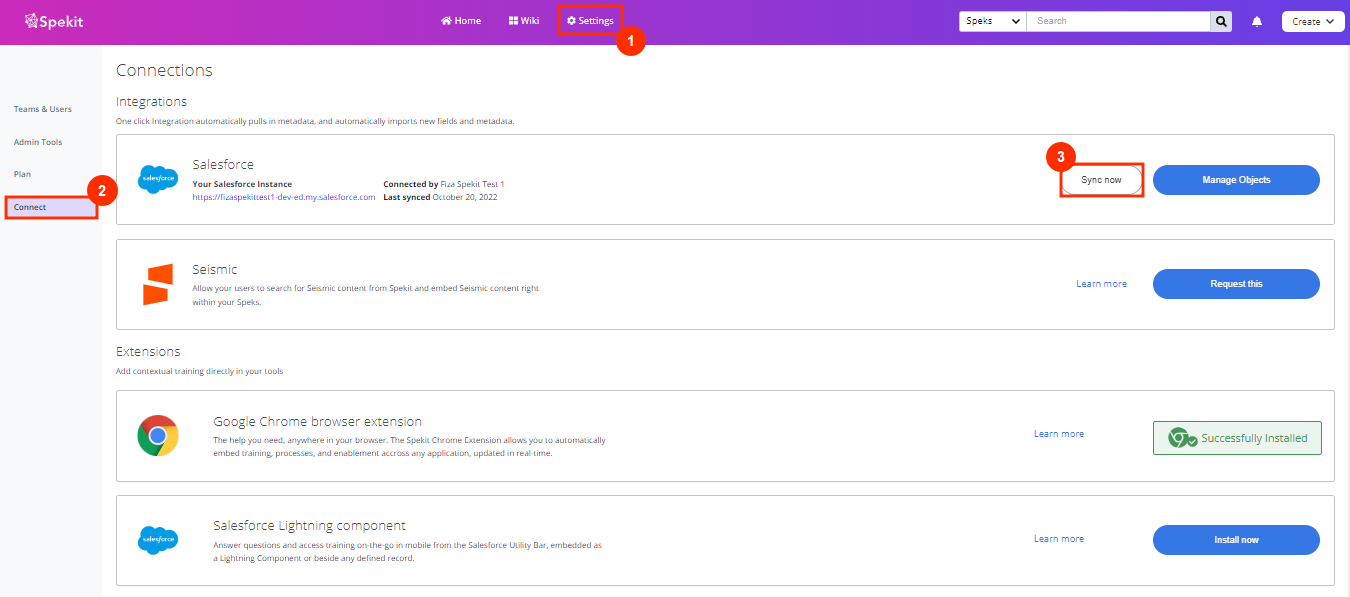Image resolution: width=1350 pixels, height=597 pixels.
Task: Open the Speks search-type dropdown
Action: coord(992,21)
